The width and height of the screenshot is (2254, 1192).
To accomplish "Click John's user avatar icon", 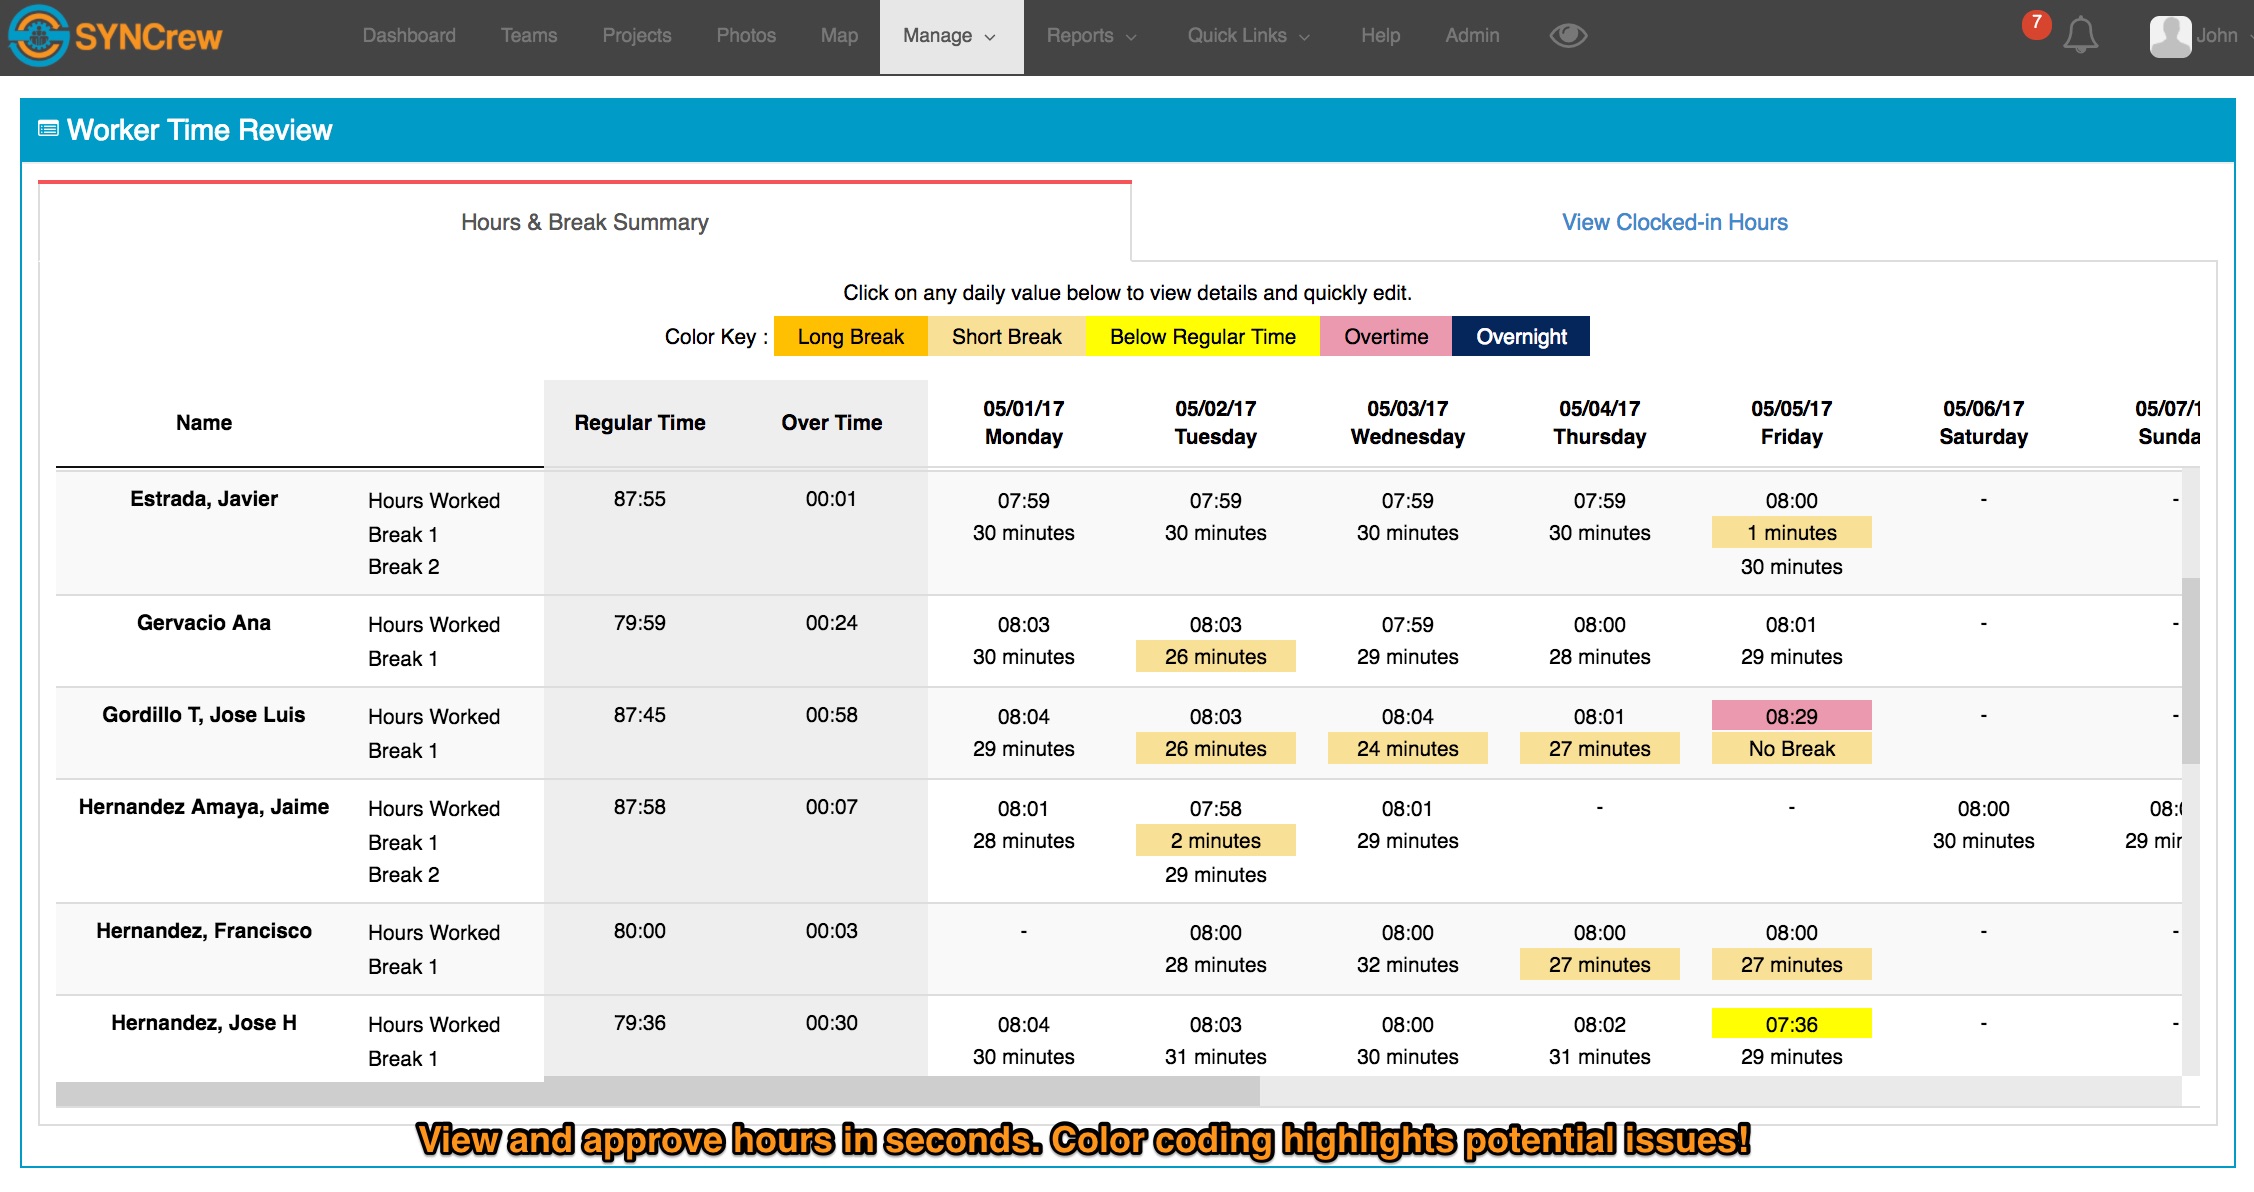I will pyautogui.click(x=2170, y=36).
